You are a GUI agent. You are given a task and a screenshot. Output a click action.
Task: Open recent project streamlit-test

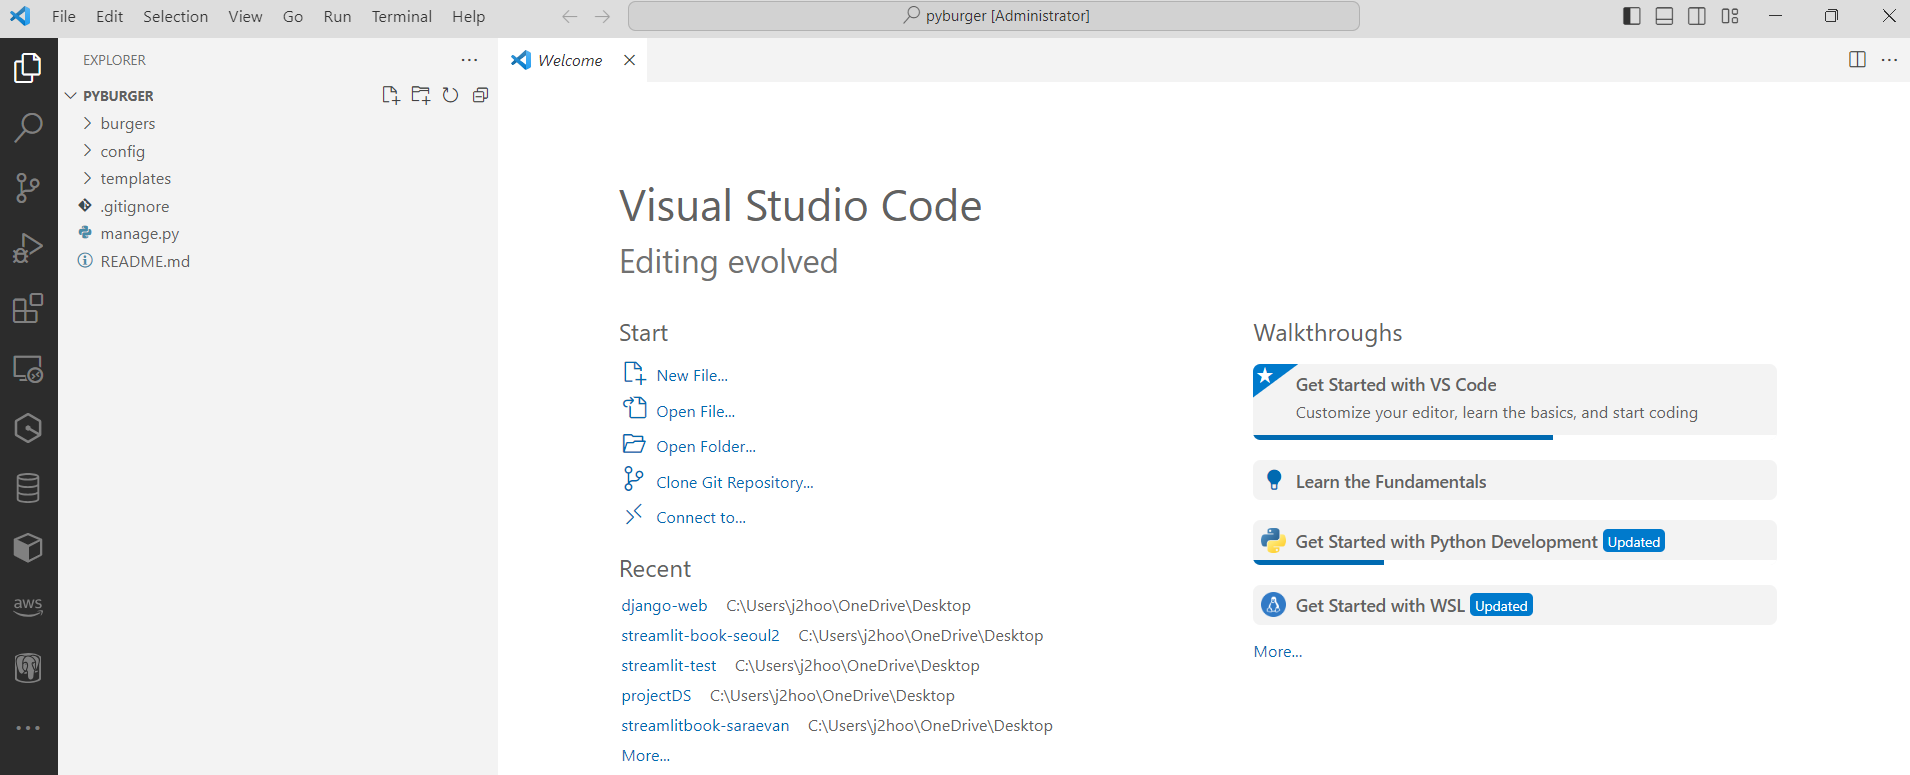pyautogui.click(x=669, y=666)
